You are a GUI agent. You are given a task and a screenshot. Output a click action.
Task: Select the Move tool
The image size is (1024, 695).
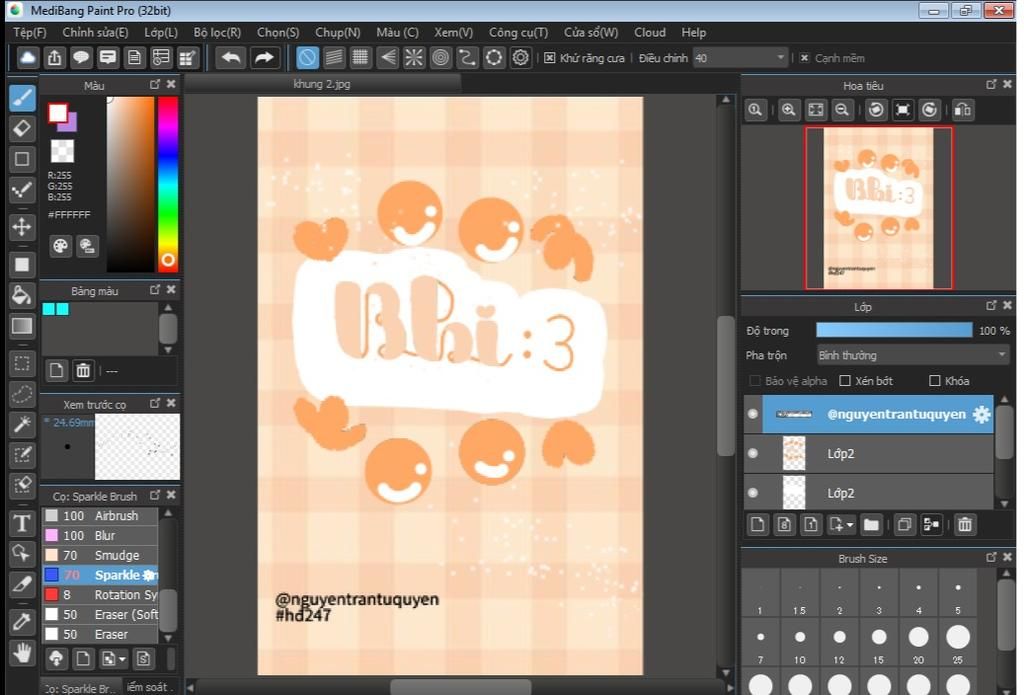[22, 227]
